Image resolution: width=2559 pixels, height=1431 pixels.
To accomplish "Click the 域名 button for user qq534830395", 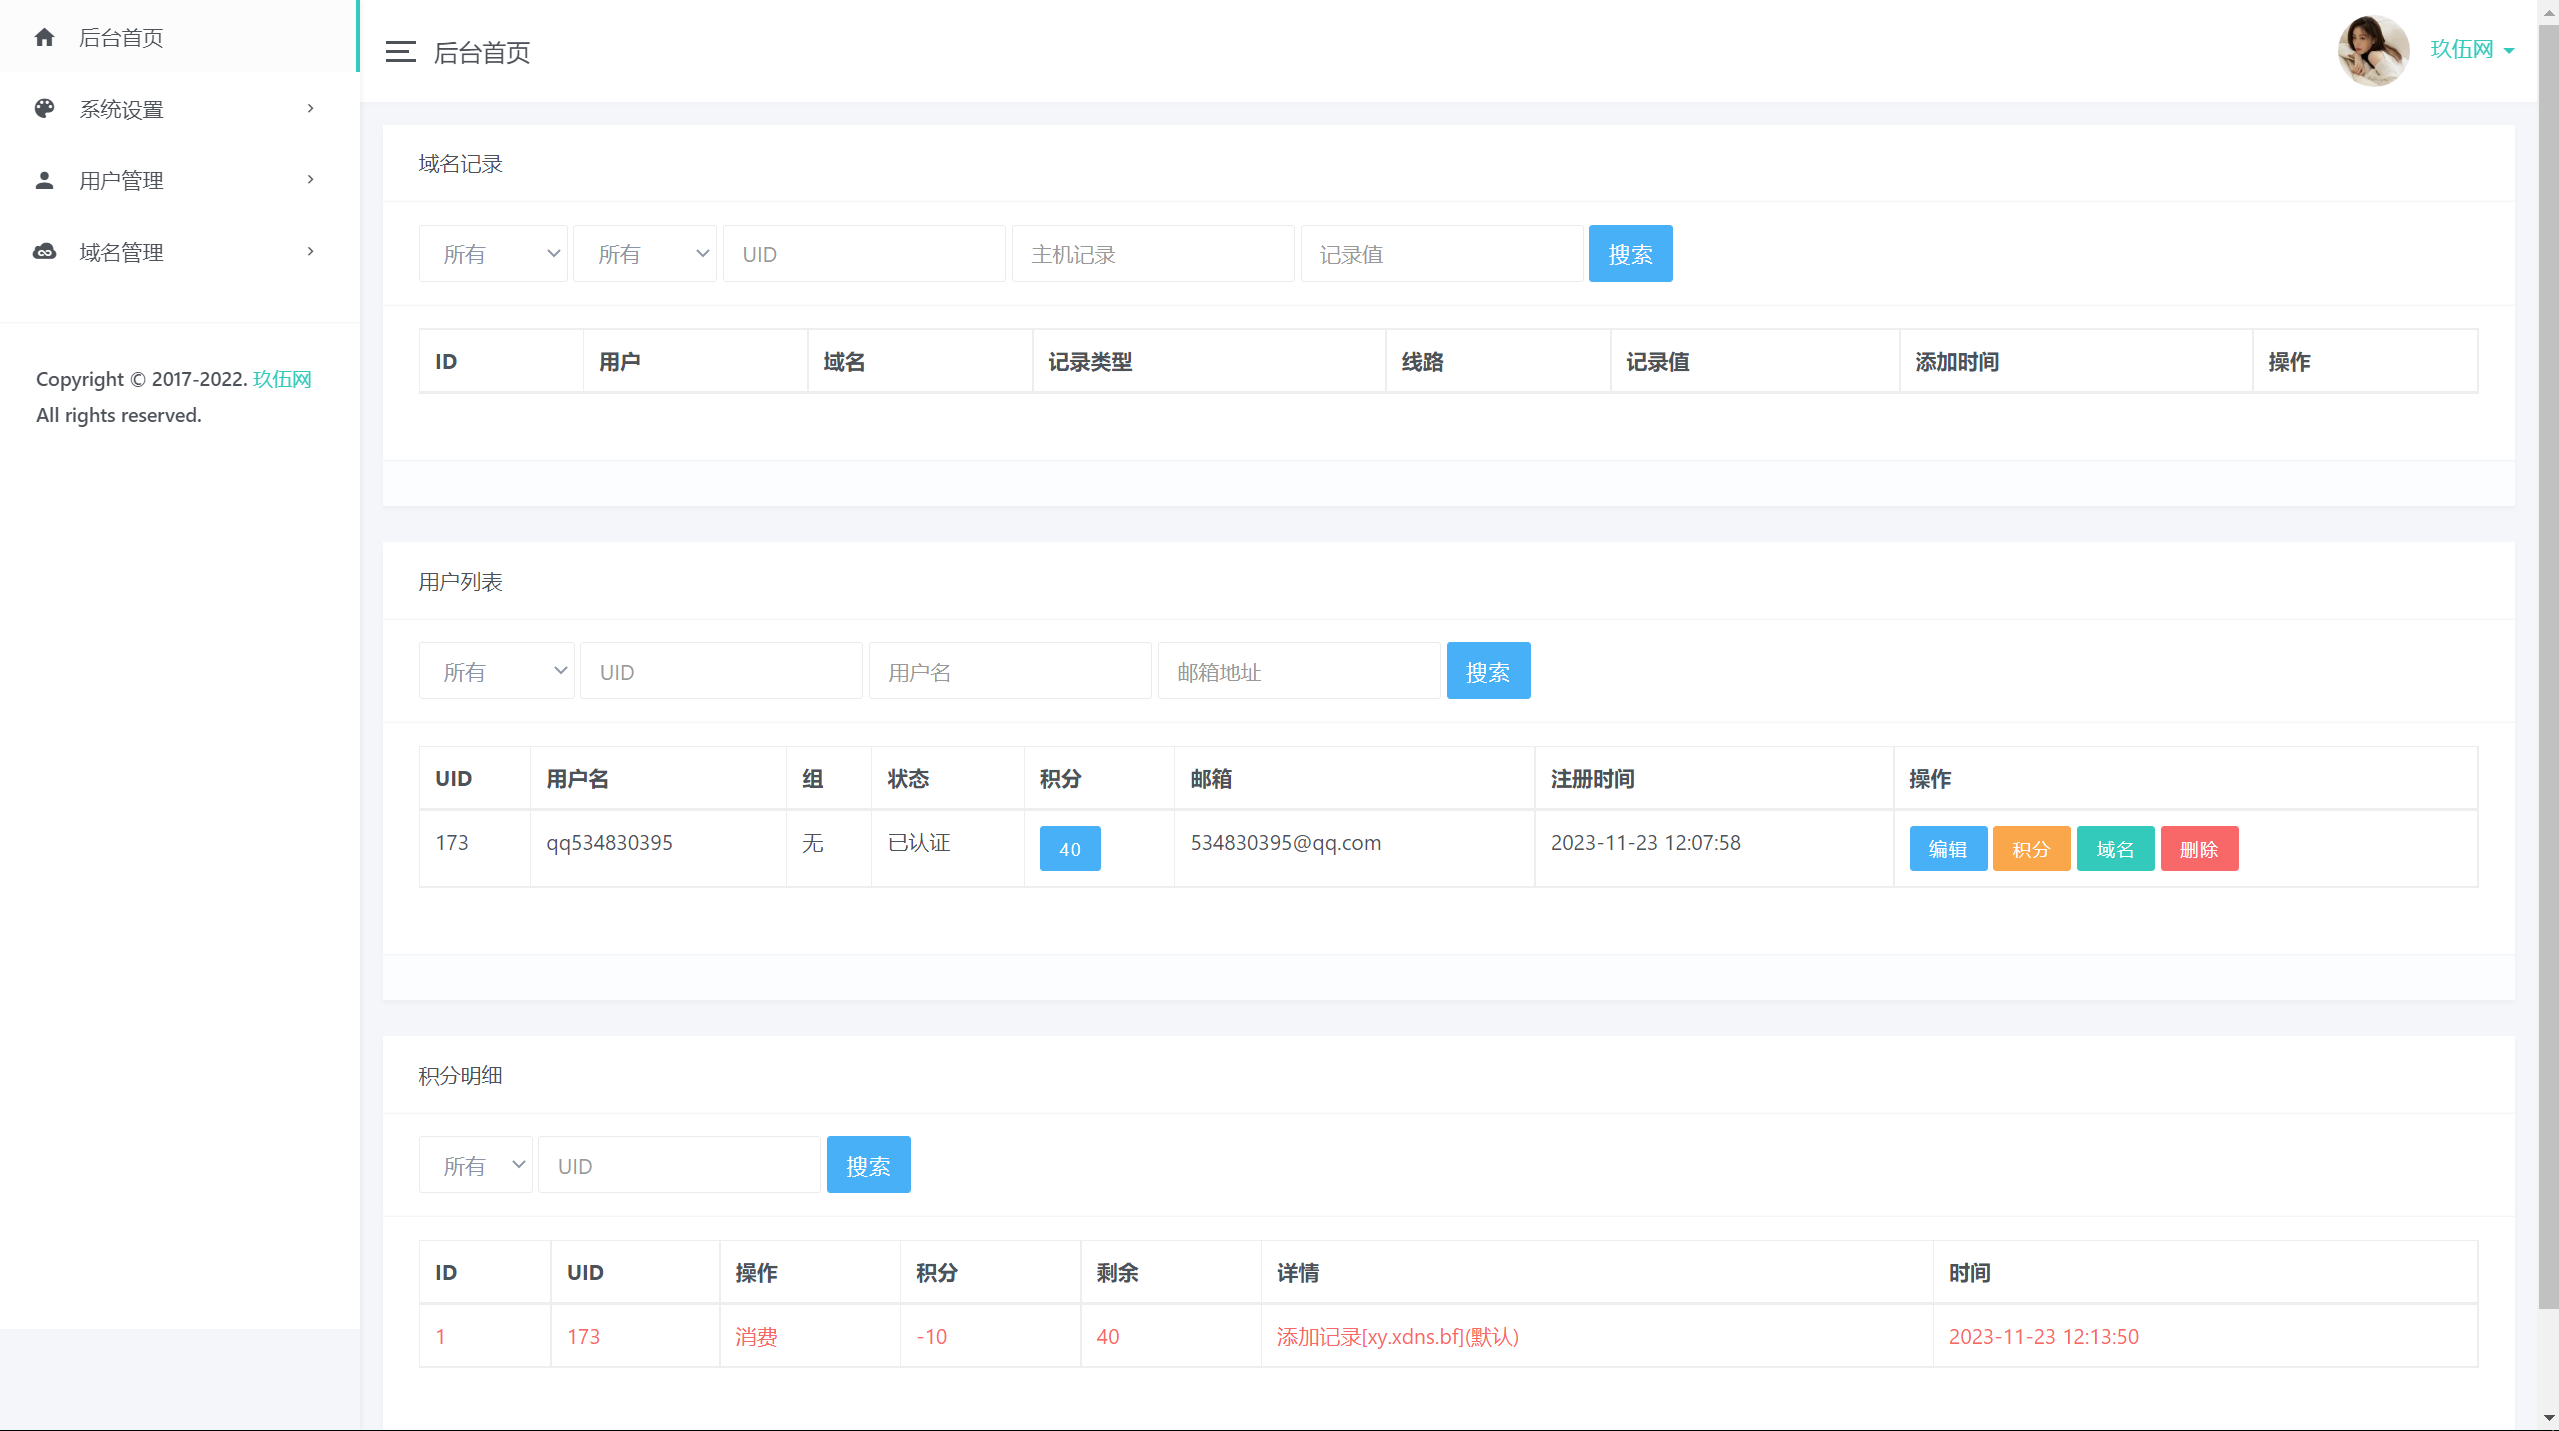I will (2116, 849).
